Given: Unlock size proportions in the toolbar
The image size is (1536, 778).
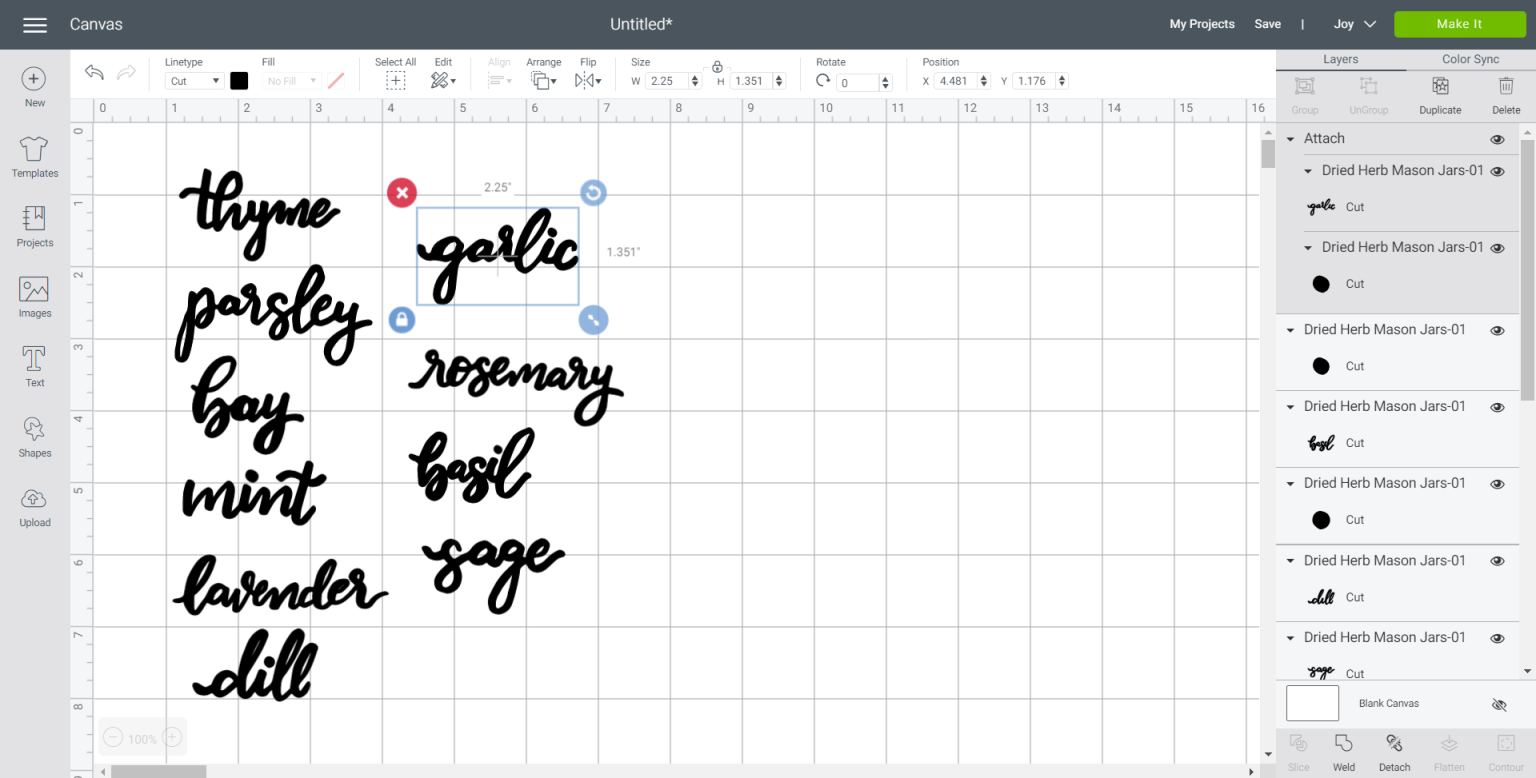Looking at the screenshot, I should pos(717,66).
